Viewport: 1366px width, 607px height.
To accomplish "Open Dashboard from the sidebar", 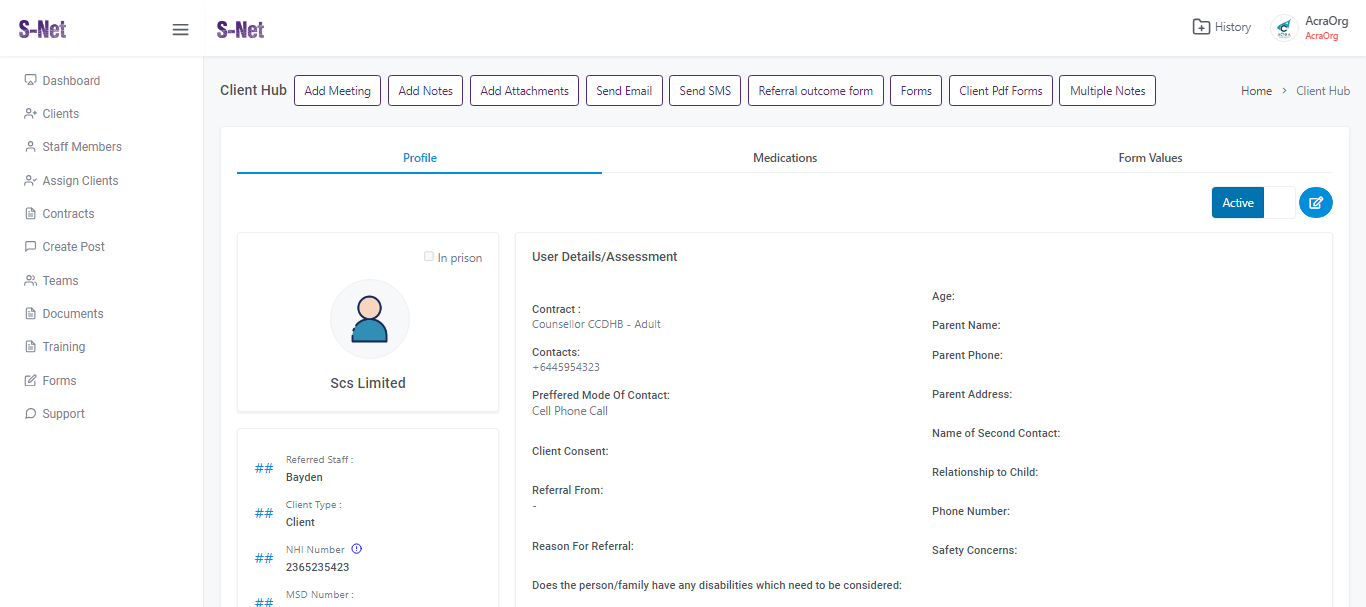I will [70, 81].
